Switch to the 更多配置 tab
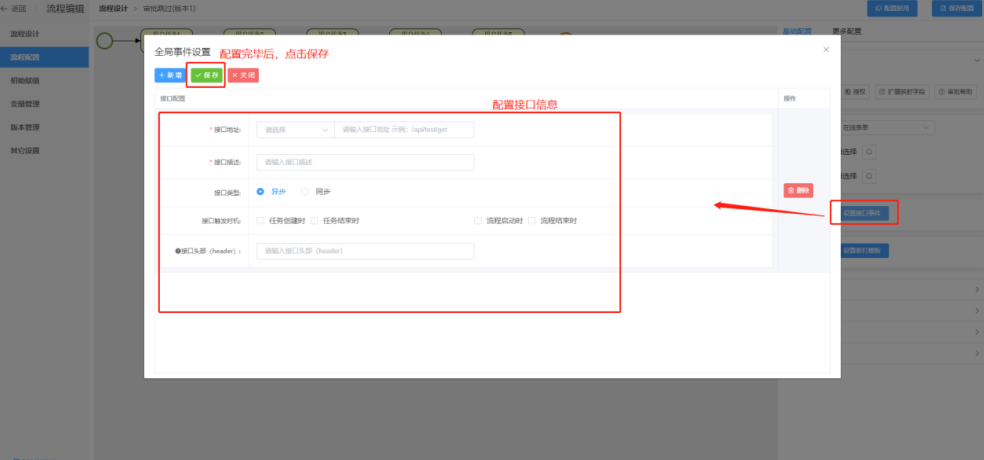The width and height of the screenshot is (984, 460). (x=847, y=31)
